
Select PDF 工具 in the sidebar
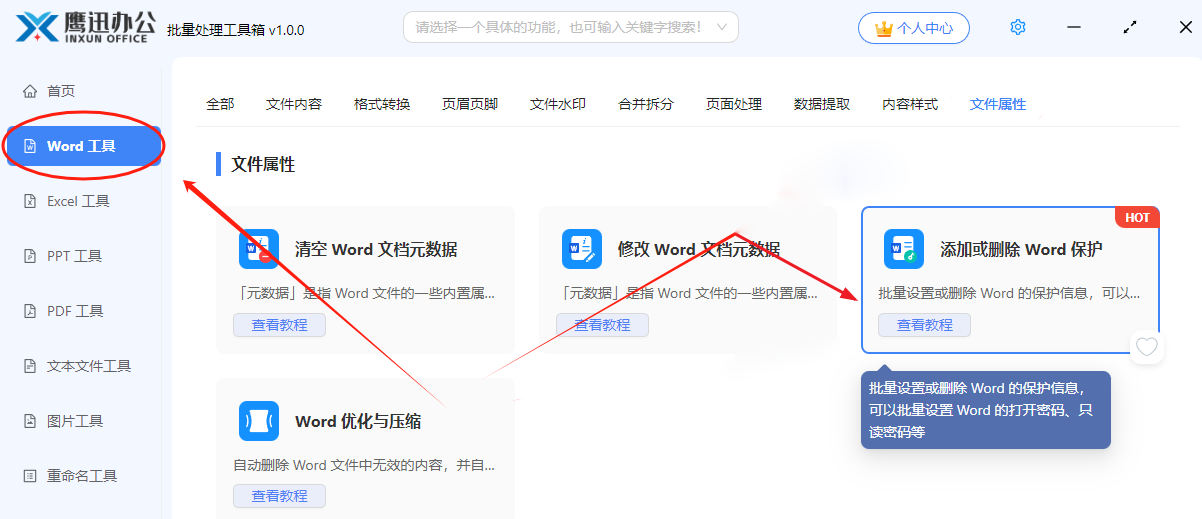pyautogui.click(x=84, y=311)
